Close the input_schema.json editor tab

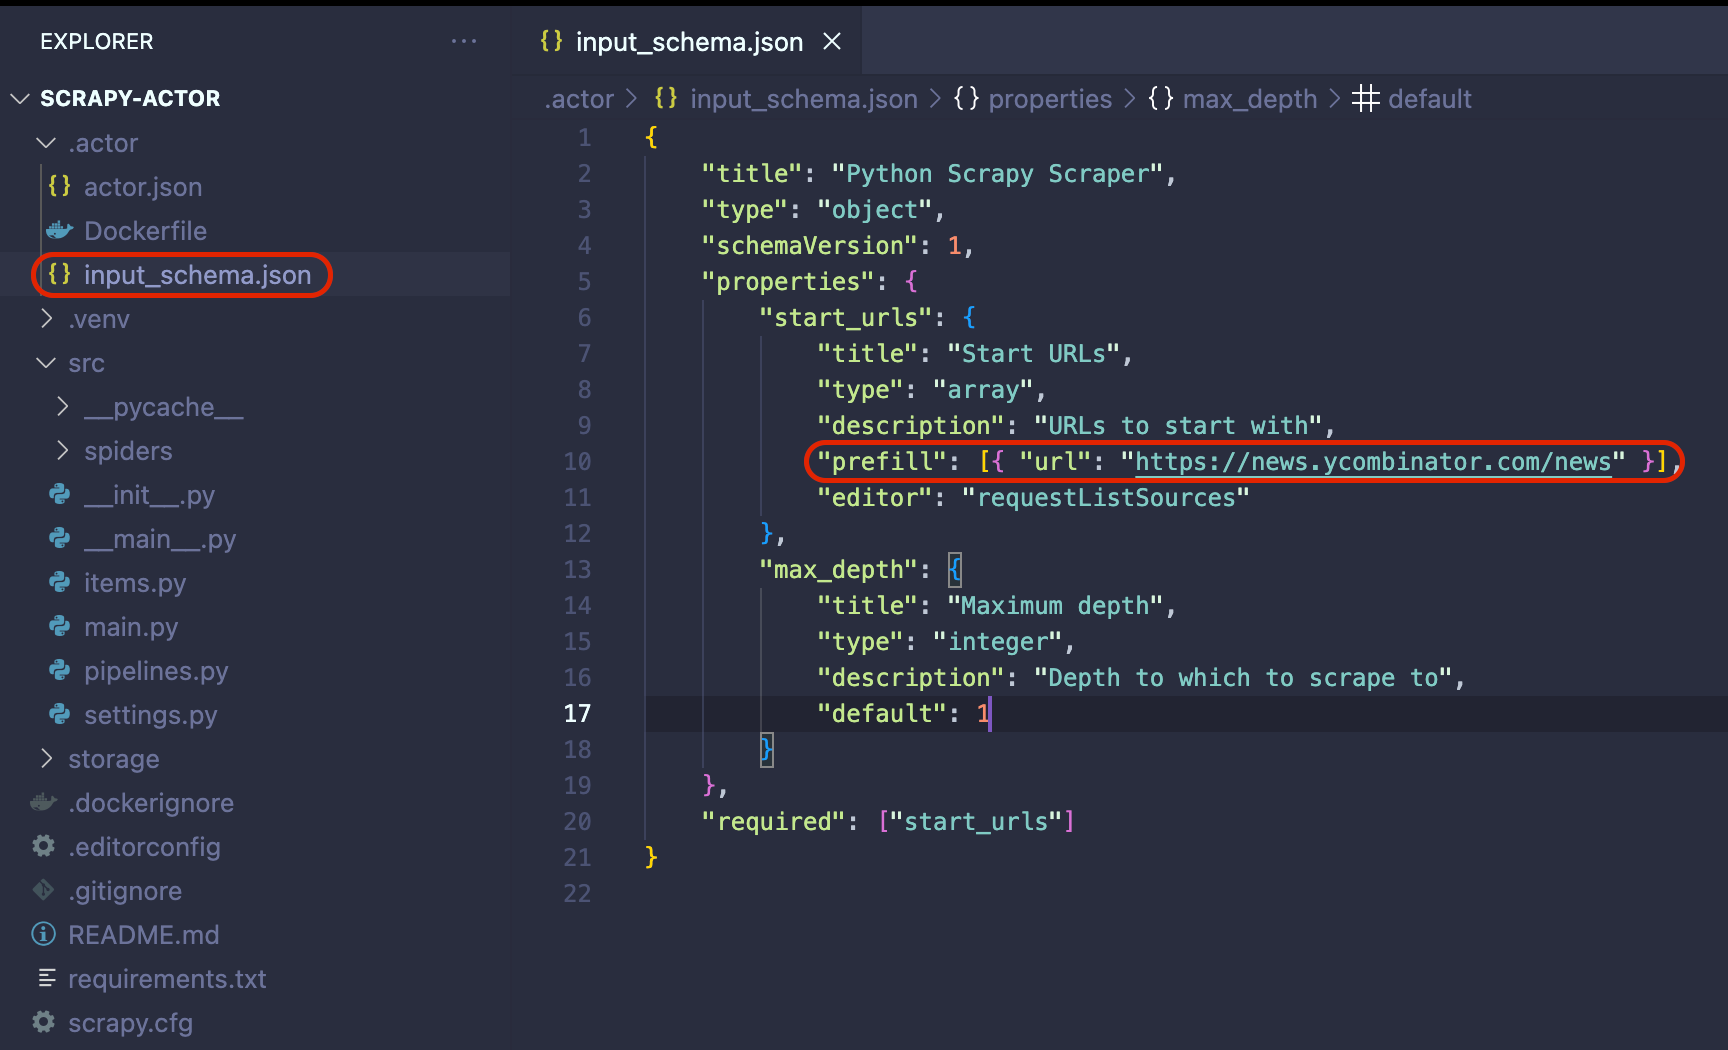click(832, 41)
